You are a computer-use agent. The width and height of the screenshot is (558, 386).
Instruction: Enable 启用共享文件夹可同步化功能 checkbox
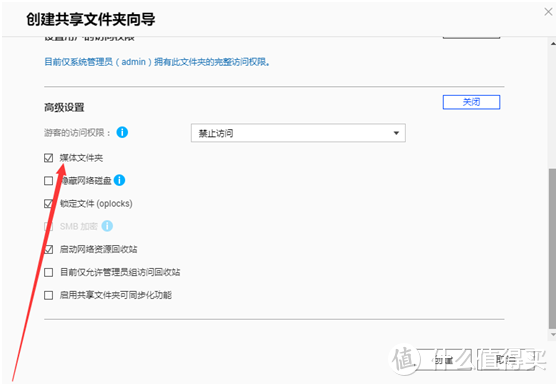[x=48, y=295]
